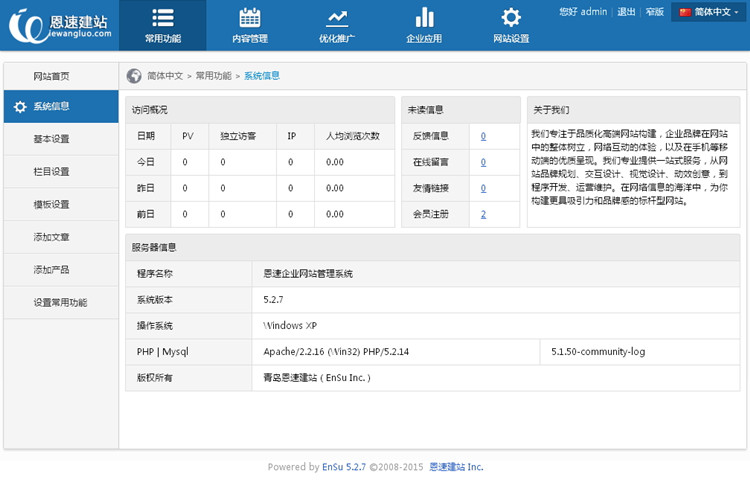Open 设置常用功能 in sidebar
This screenshot has width=750, height=485.
61,303
